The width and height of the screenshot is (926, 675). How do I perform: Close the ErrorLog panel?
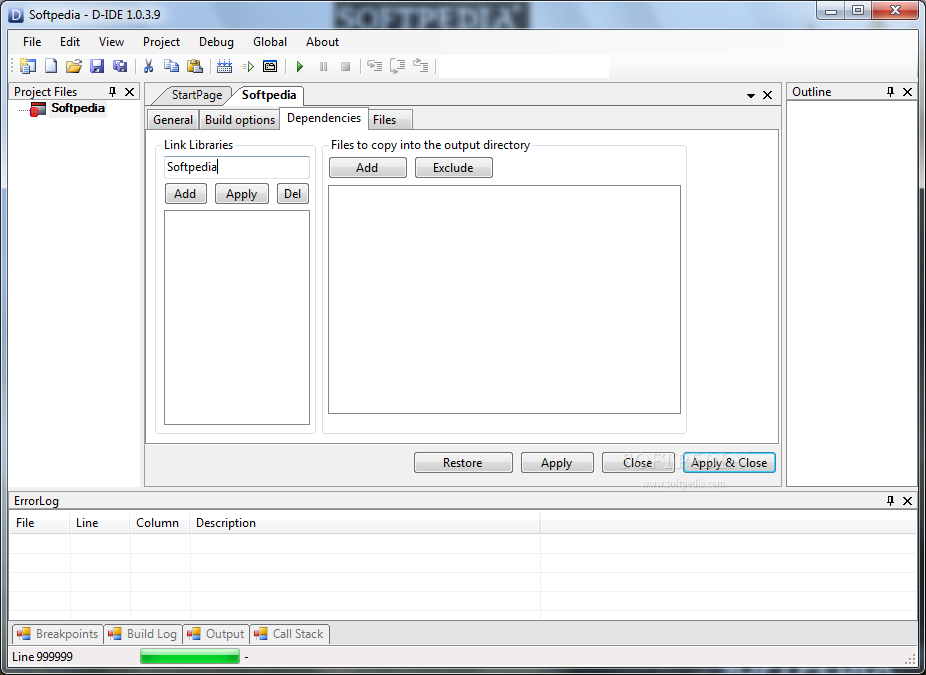908,501
